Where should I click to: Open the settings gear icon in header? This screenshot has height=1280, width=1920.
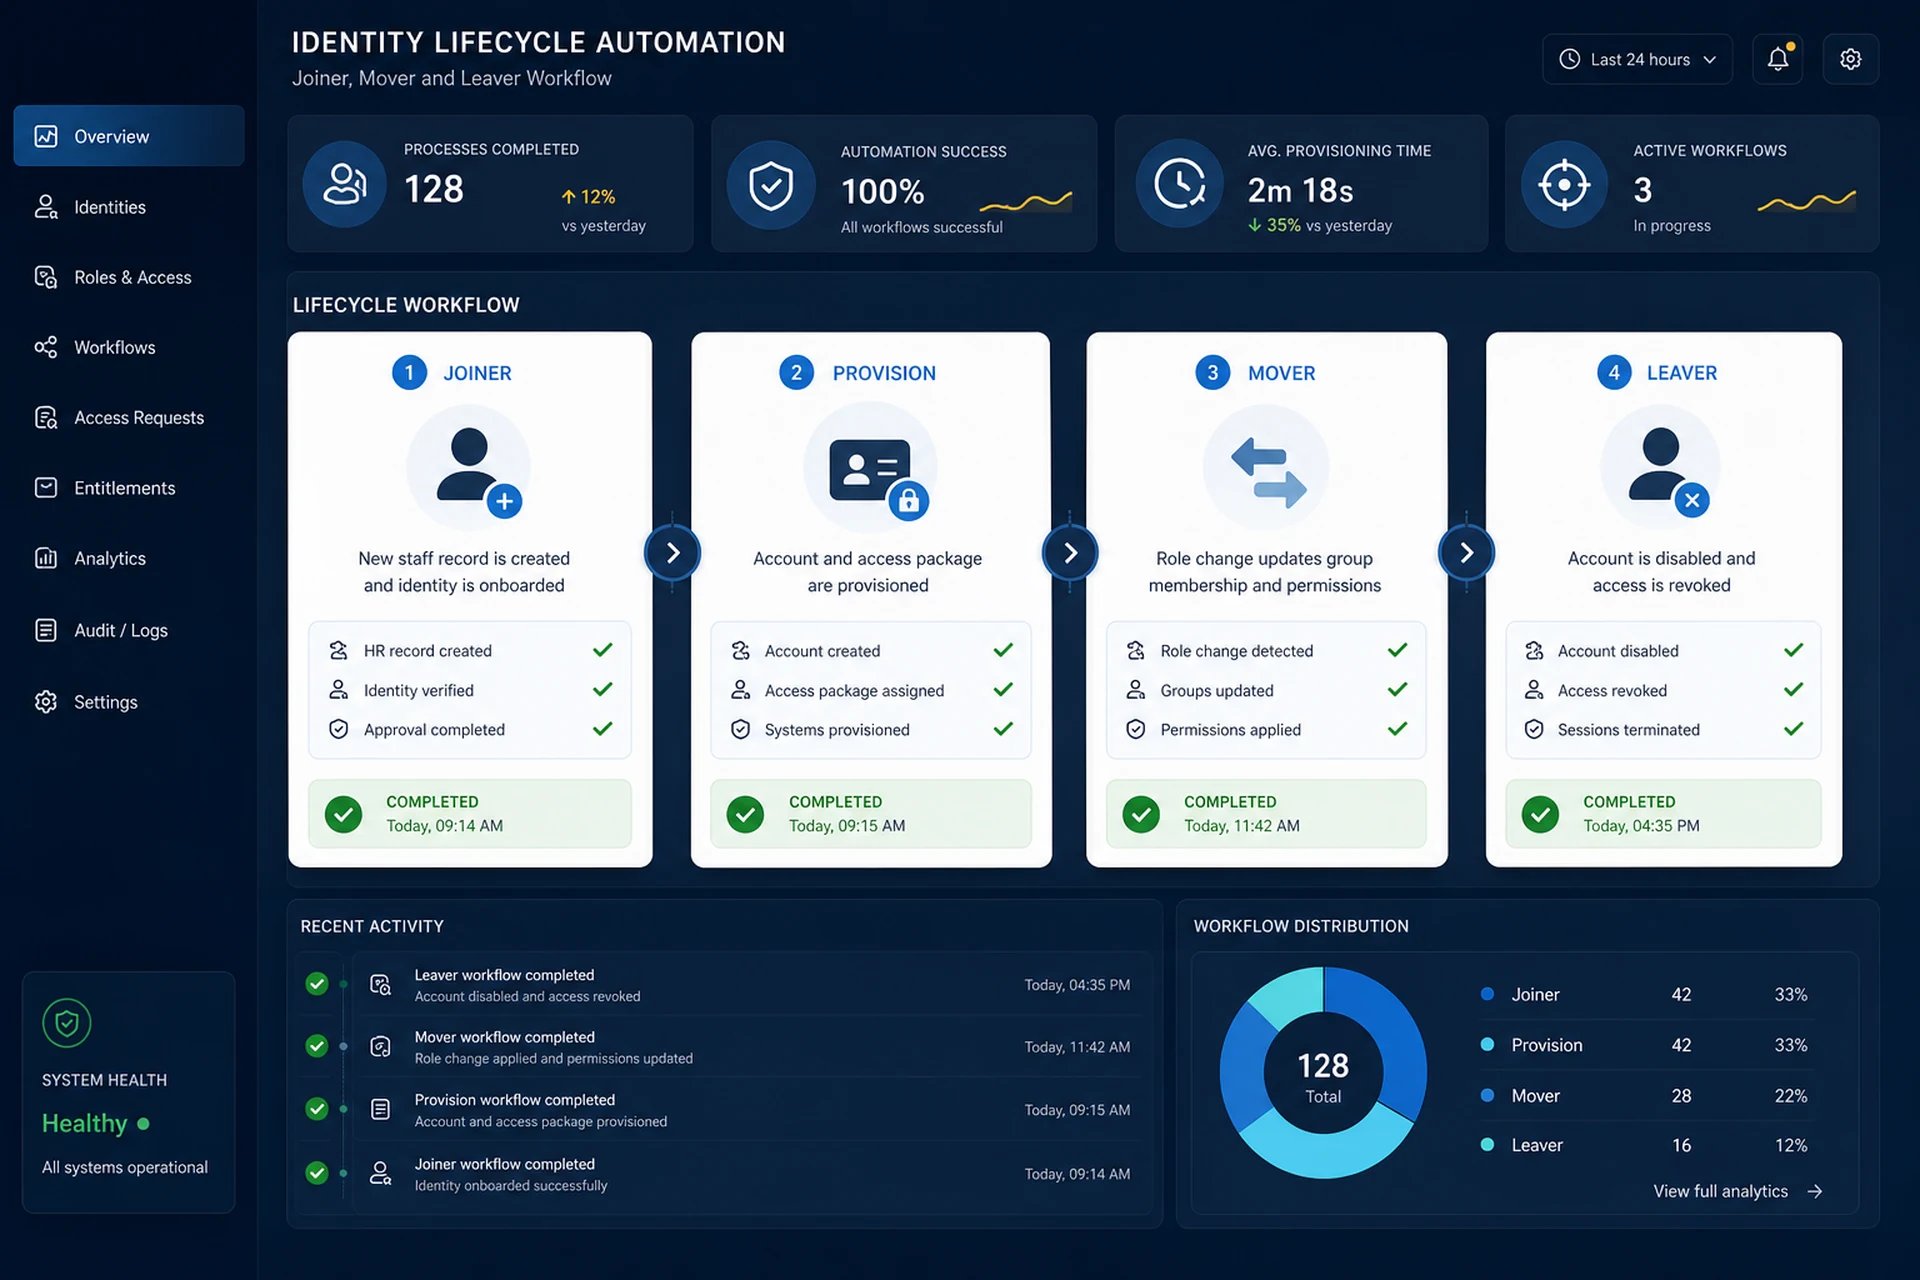[x=1850, y=59]
